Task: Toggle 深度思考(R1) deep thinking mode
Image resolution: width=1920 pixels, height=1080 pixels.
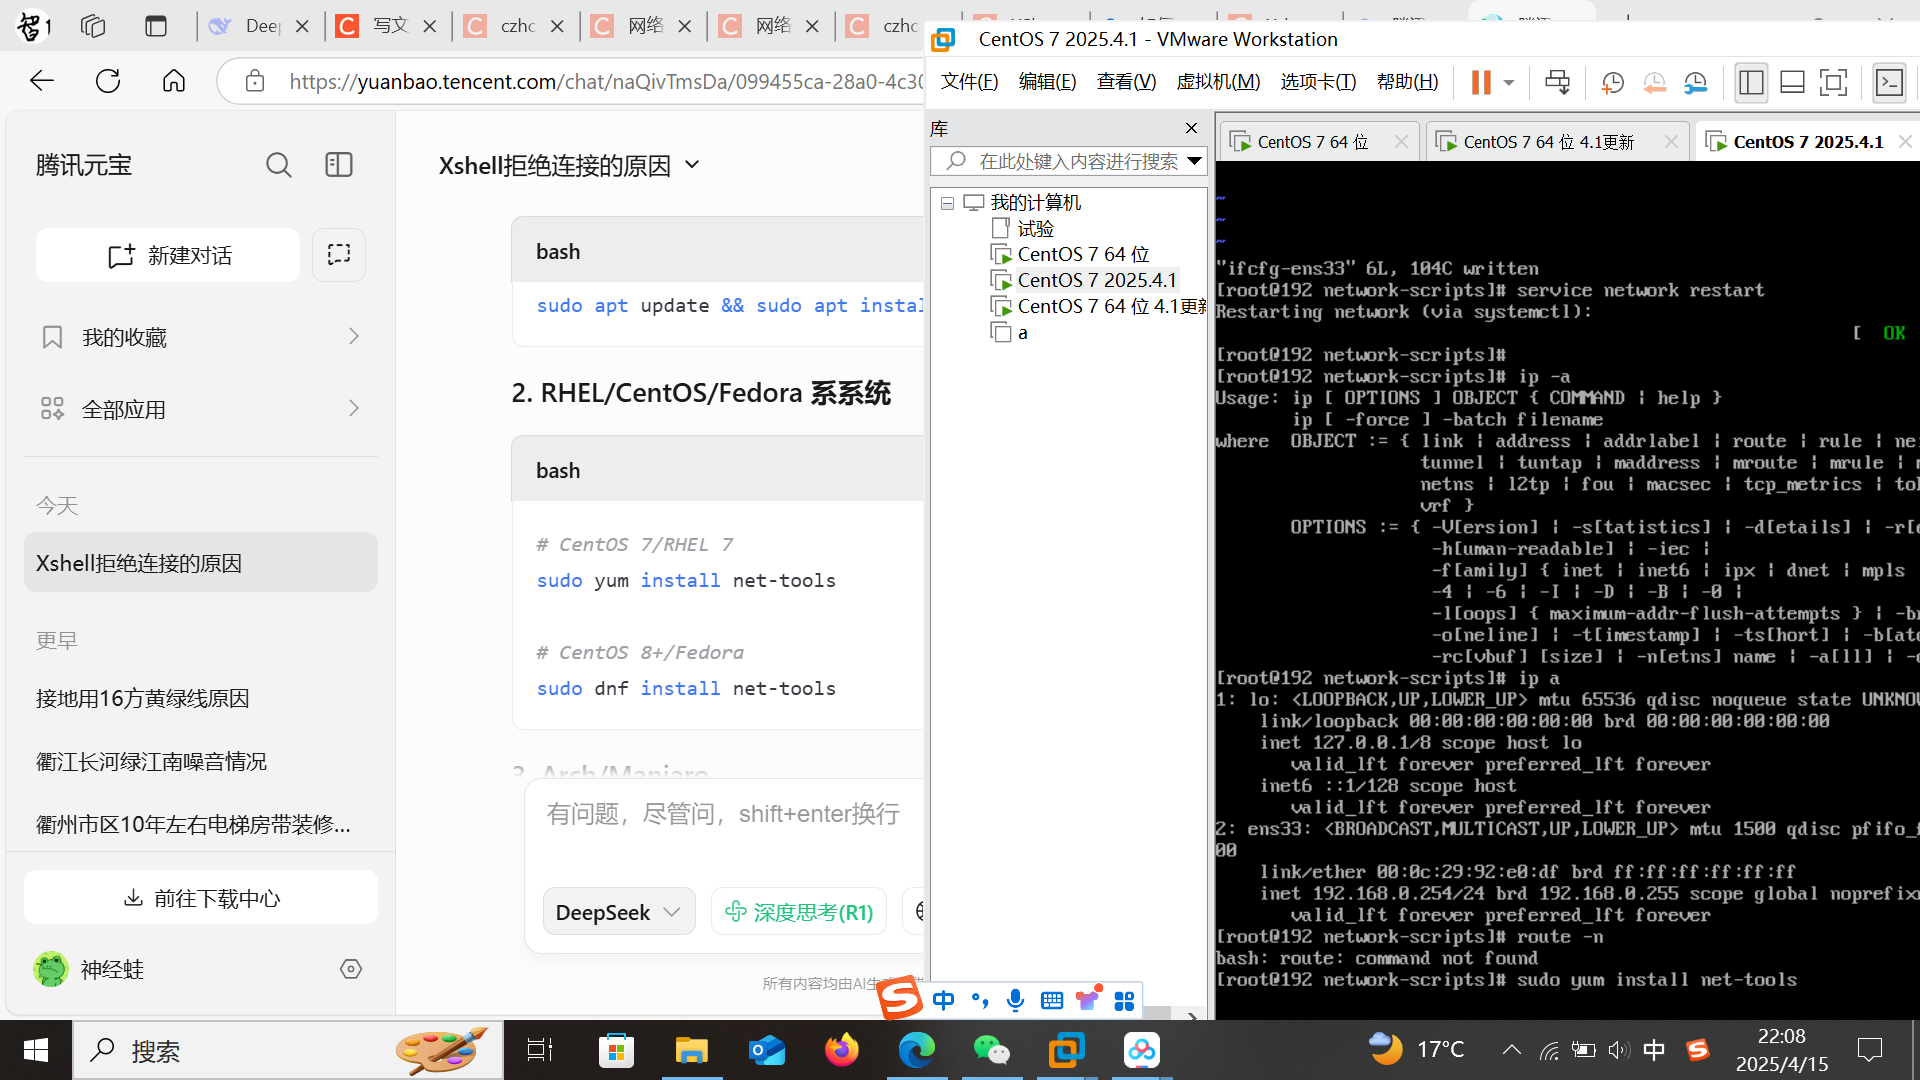Action: (x=799, y=912)
